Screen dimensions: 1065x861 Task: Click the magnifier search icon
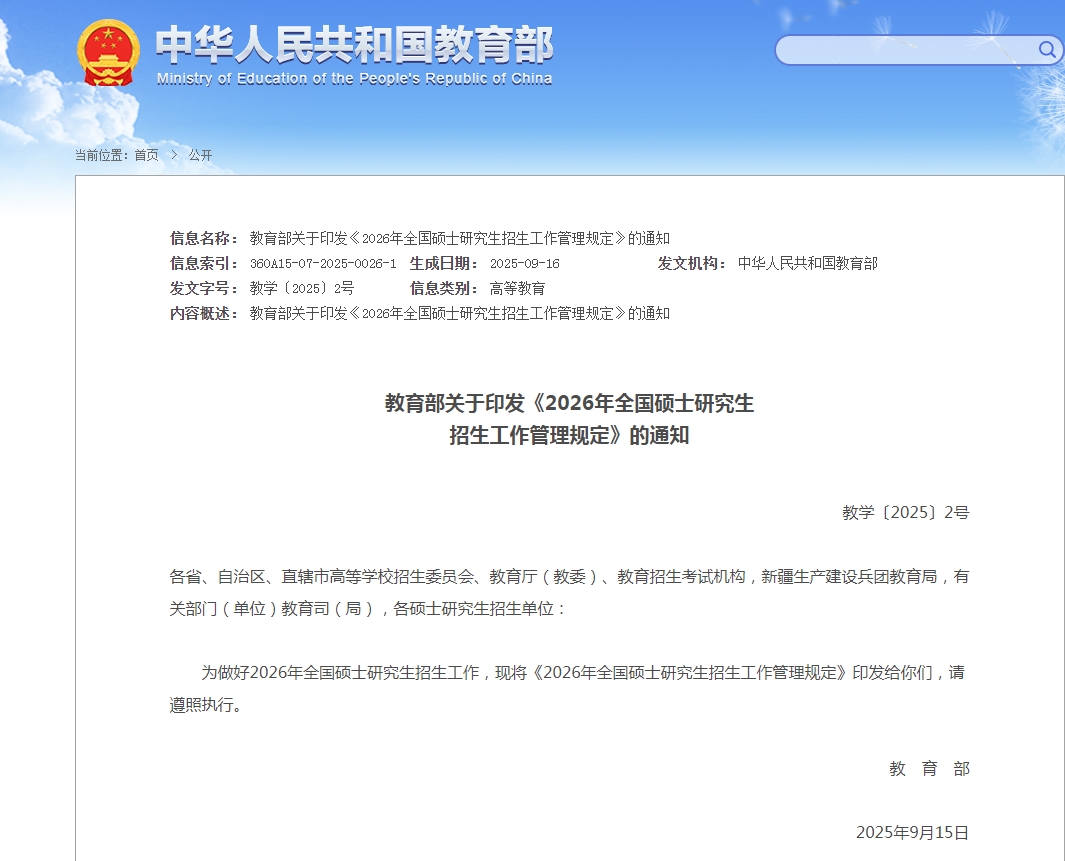click(x=1046, y=49)
